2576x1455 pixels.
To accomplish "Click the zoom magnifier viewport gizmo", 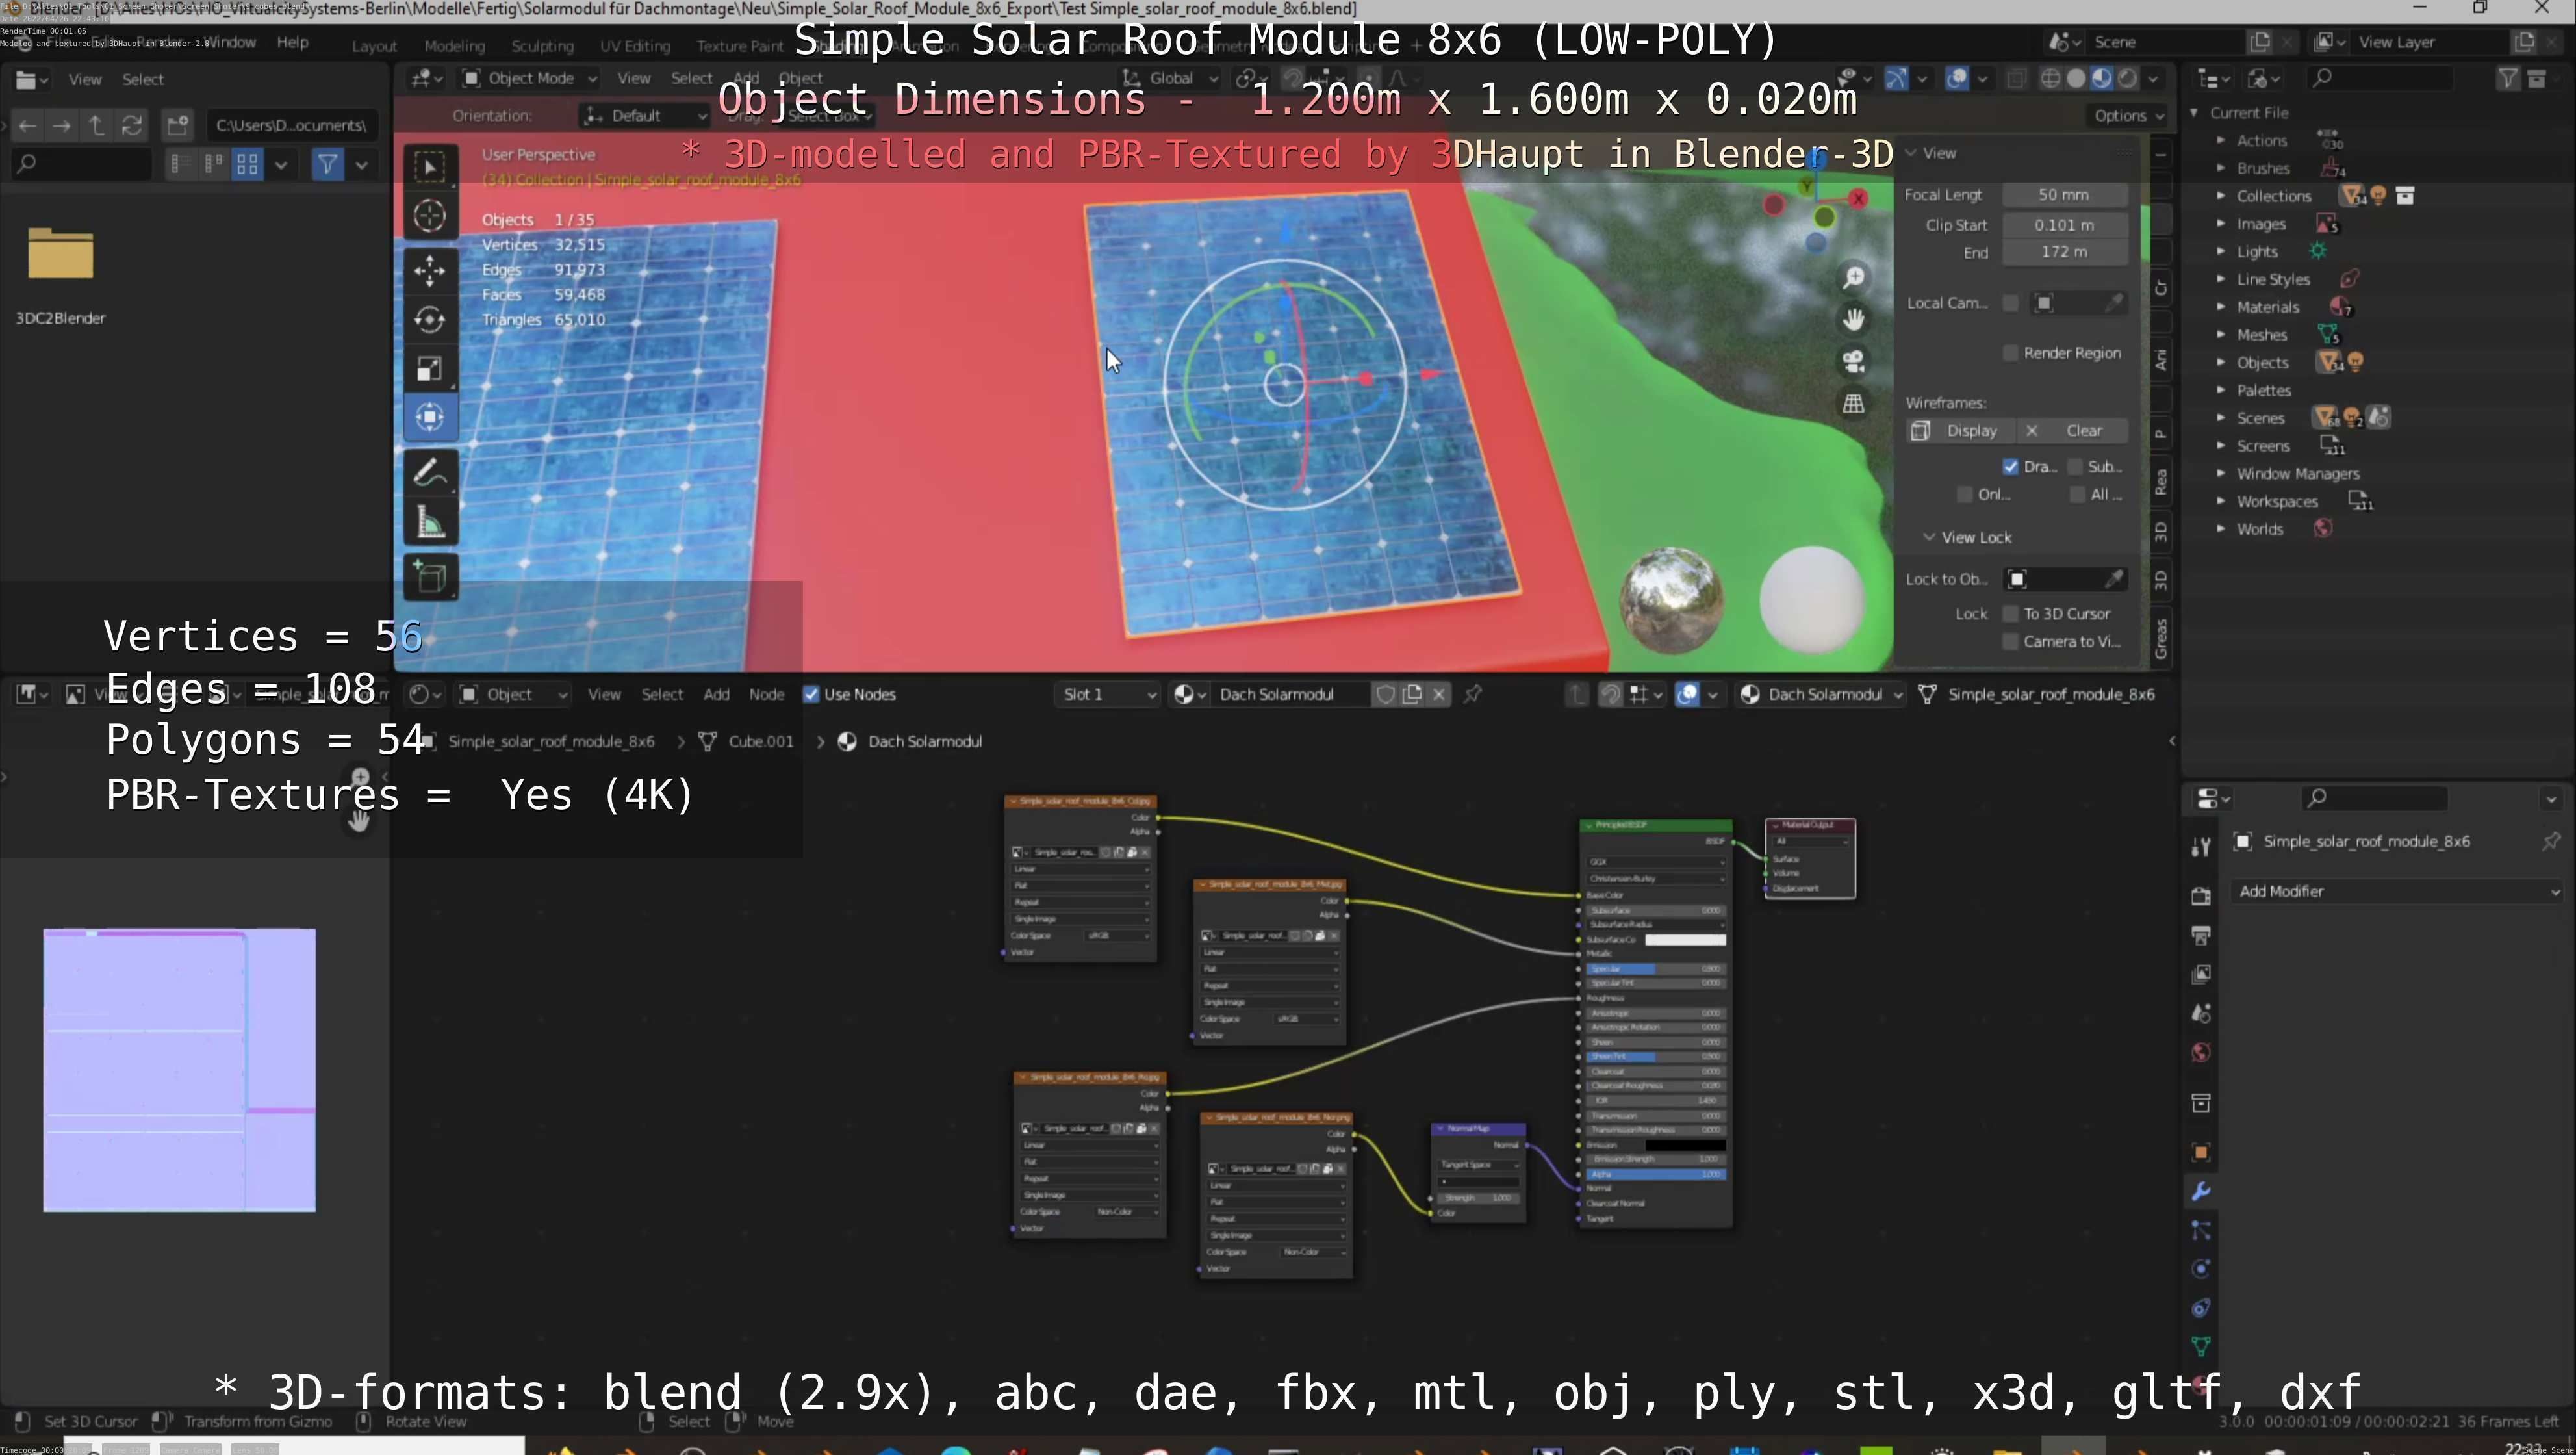I will (1853, 277).
